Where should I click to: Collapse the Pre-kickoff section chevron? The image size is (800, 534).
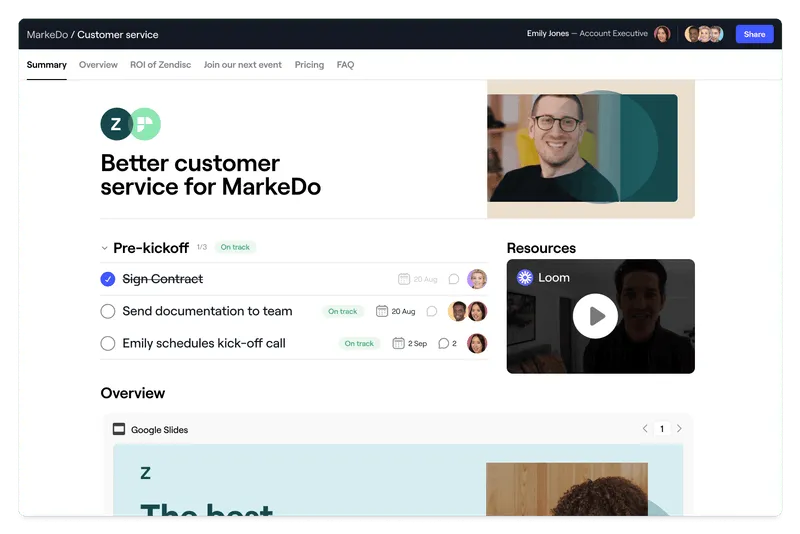[x=104, y=248]
